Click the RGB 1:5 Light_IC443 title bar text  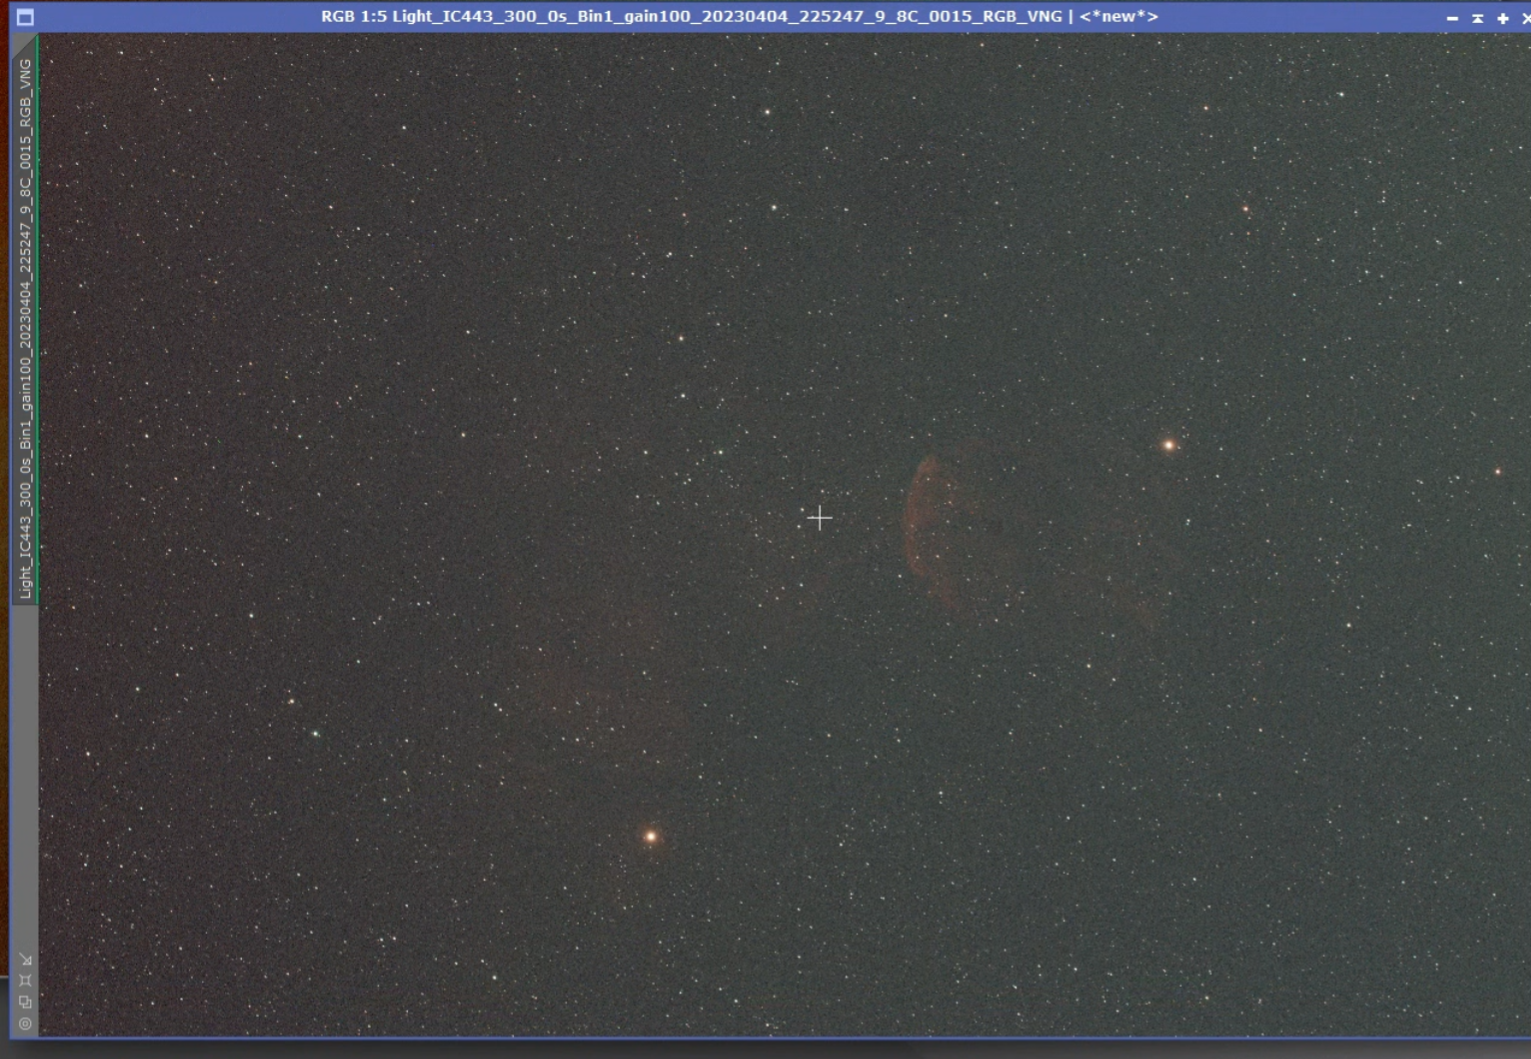739,16
